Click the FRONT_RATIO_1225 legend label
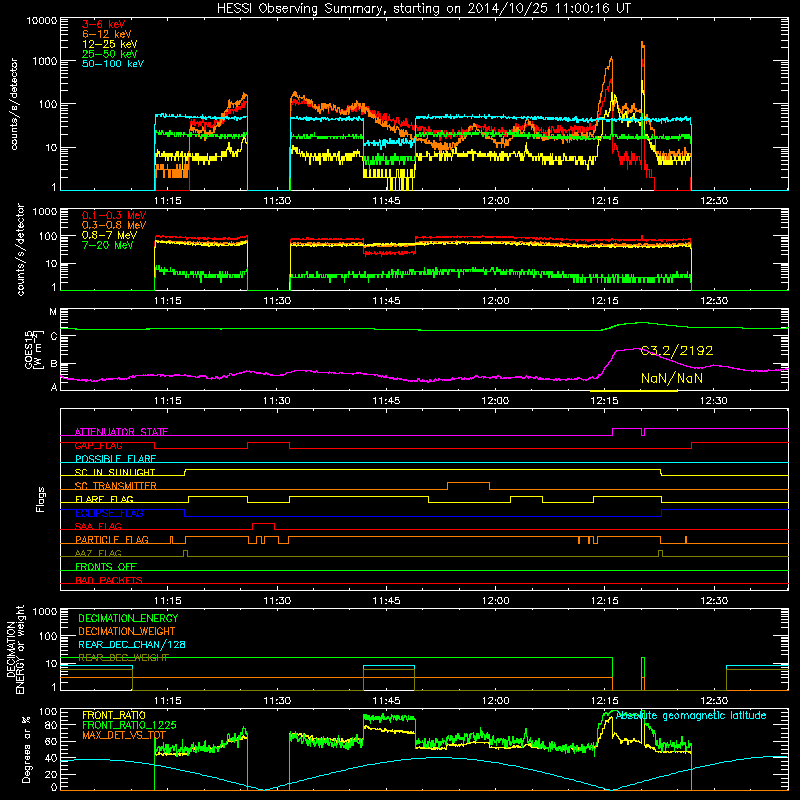The image size is (800, 800). click(x=129, y=725)
